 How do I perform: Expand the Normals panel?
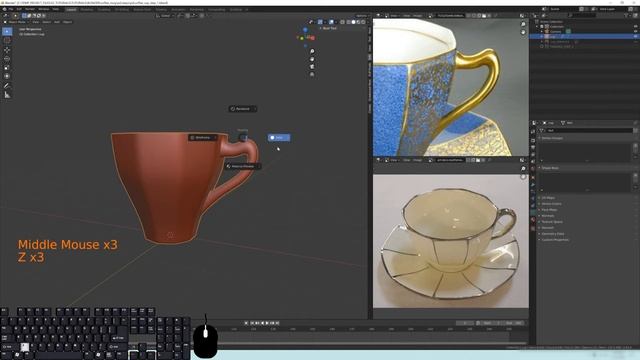tap(547, 216)
